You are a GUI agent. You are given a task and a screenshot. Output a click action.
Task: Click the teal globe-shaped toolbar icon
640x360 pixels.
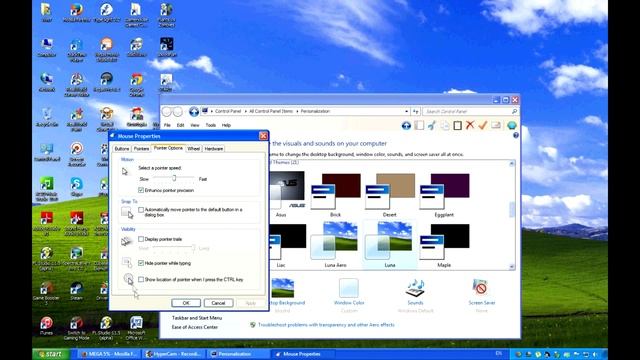511,126
